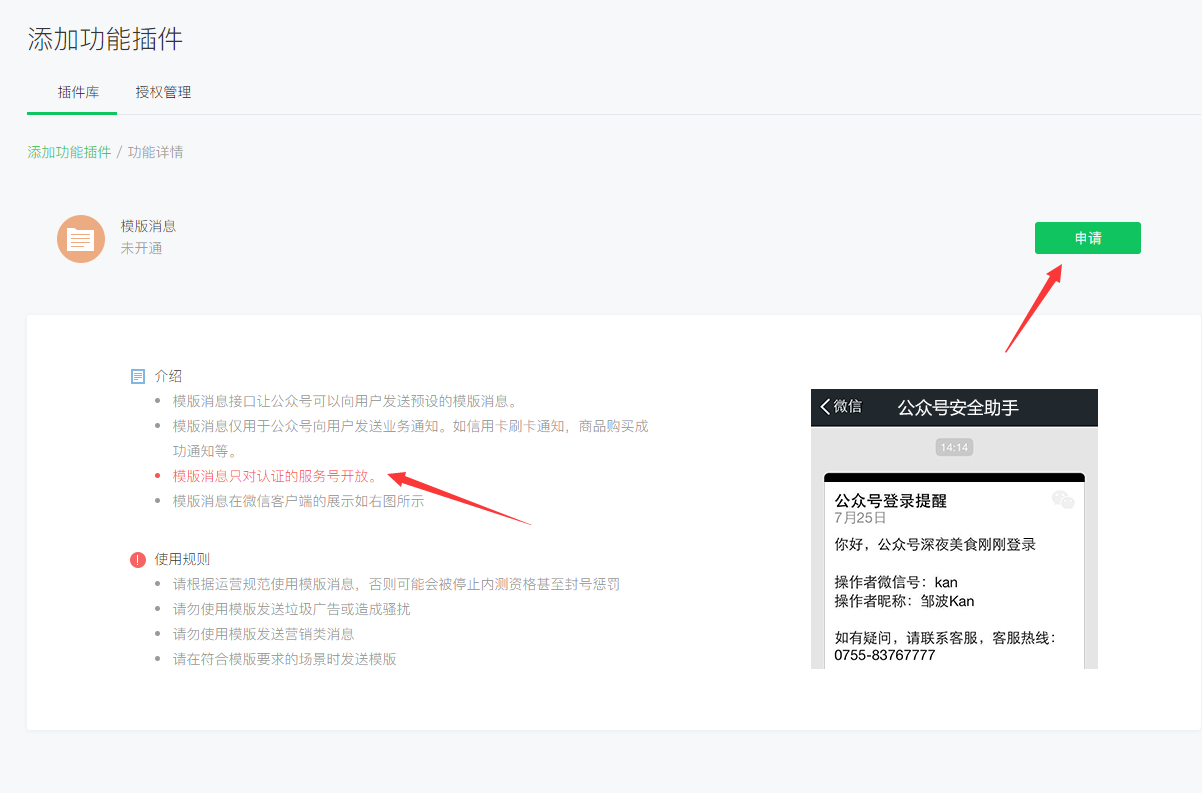Click the 14:14 timestamp in preview
This screenshot has height=793, width=1202.
pyautogui.click(x=954, y=447)
